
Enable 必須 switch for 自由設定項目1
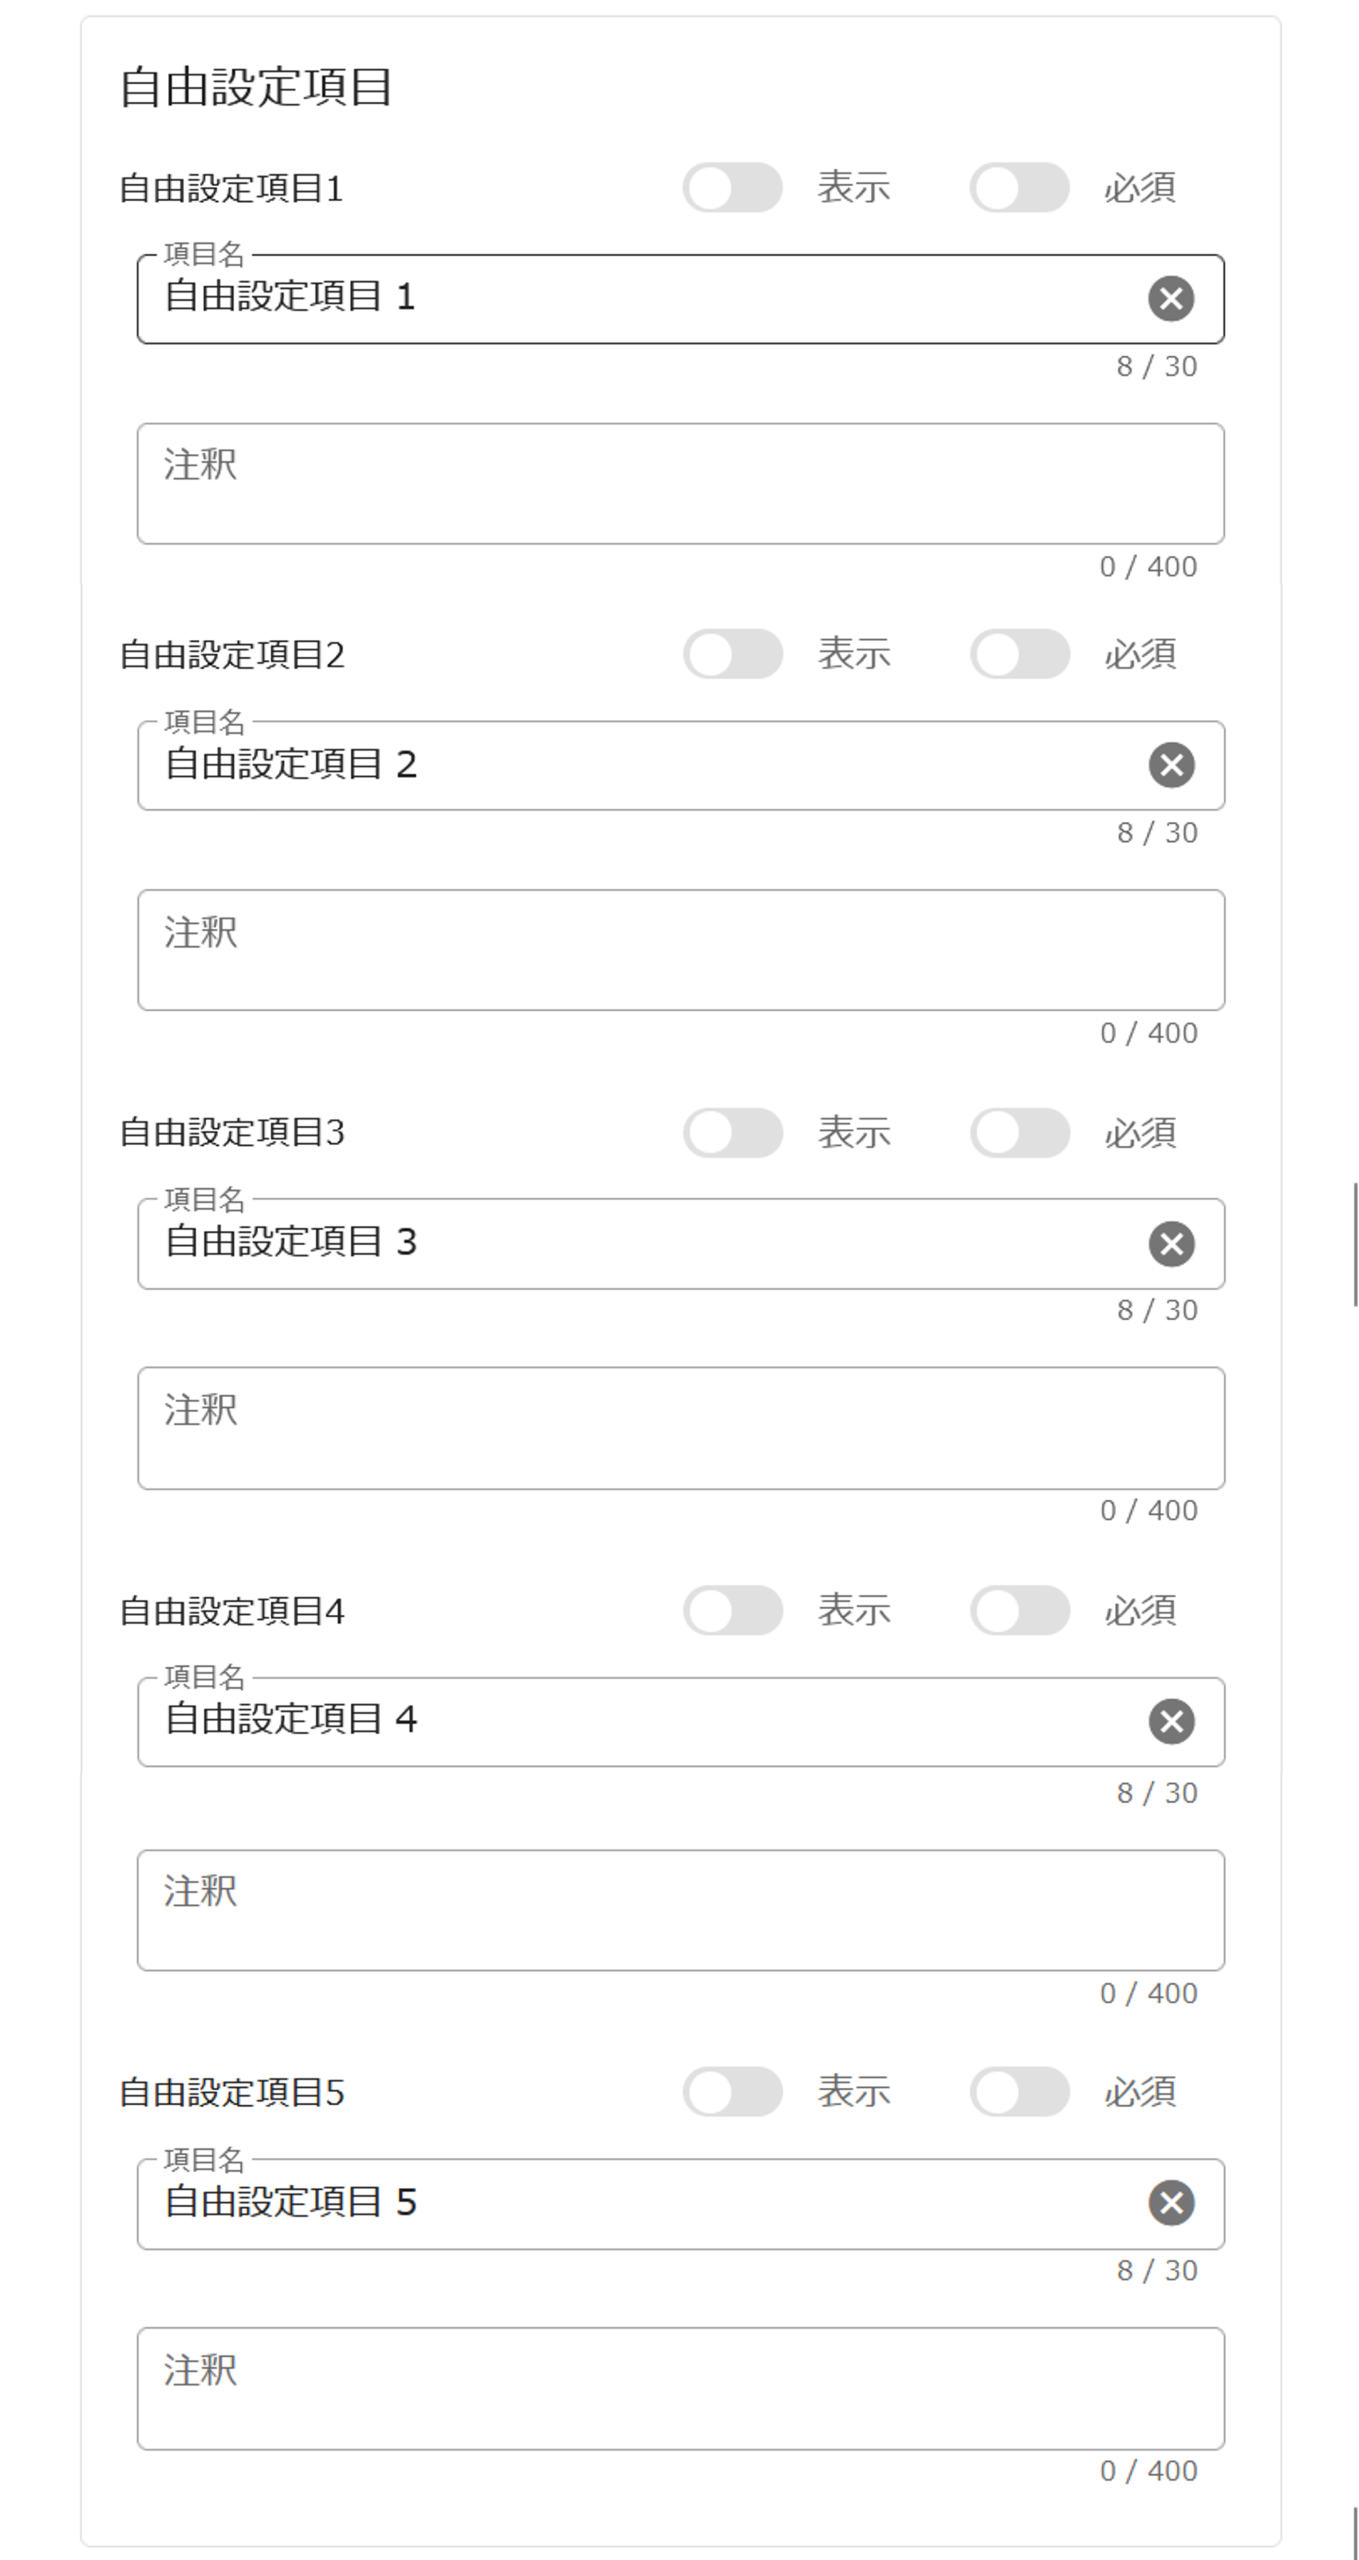(x=1019, y=188)
